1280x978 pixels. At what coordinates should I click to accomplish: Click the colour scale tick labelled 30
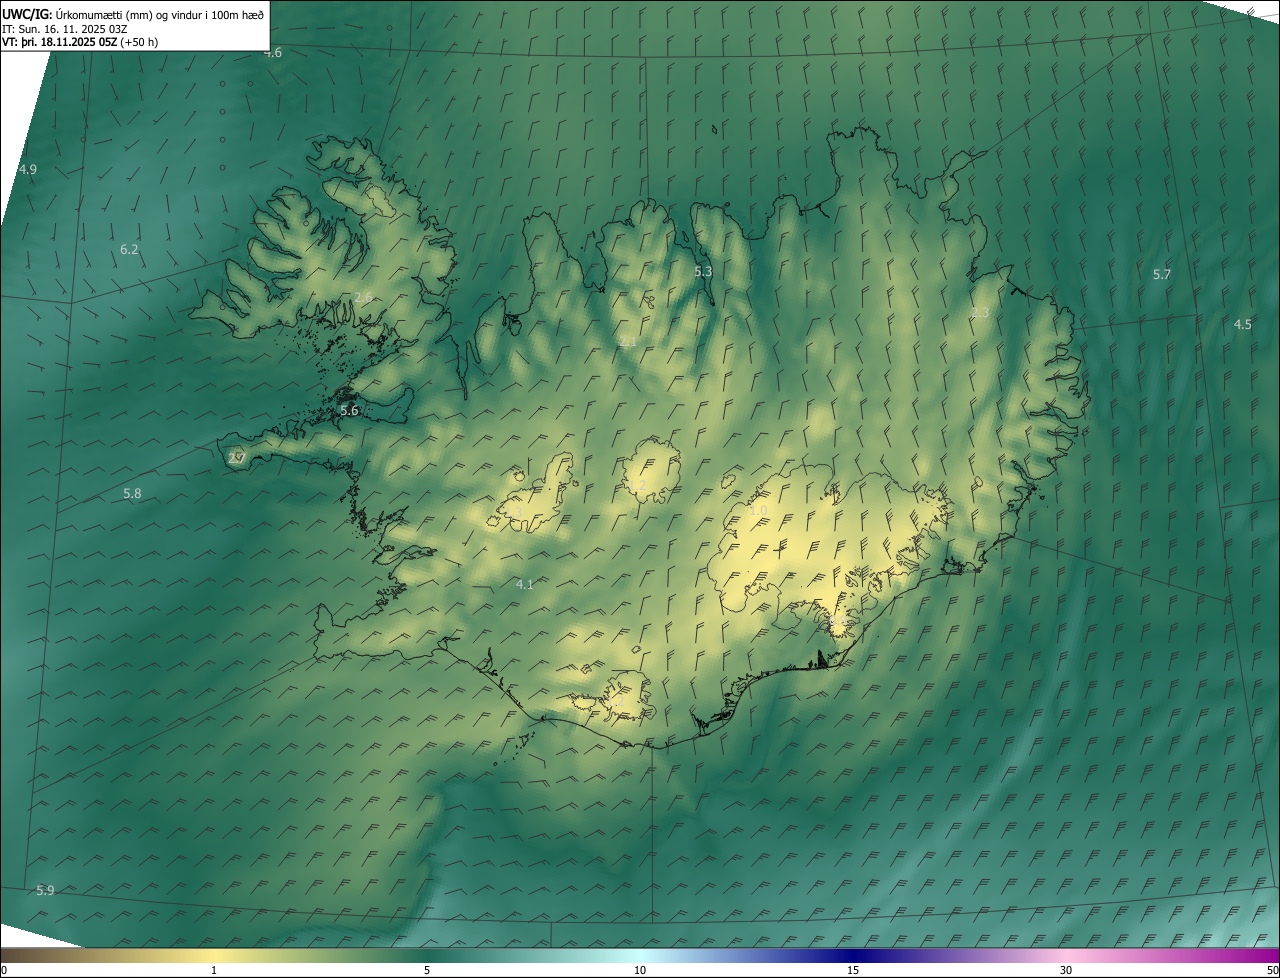tap(1066, 970)
